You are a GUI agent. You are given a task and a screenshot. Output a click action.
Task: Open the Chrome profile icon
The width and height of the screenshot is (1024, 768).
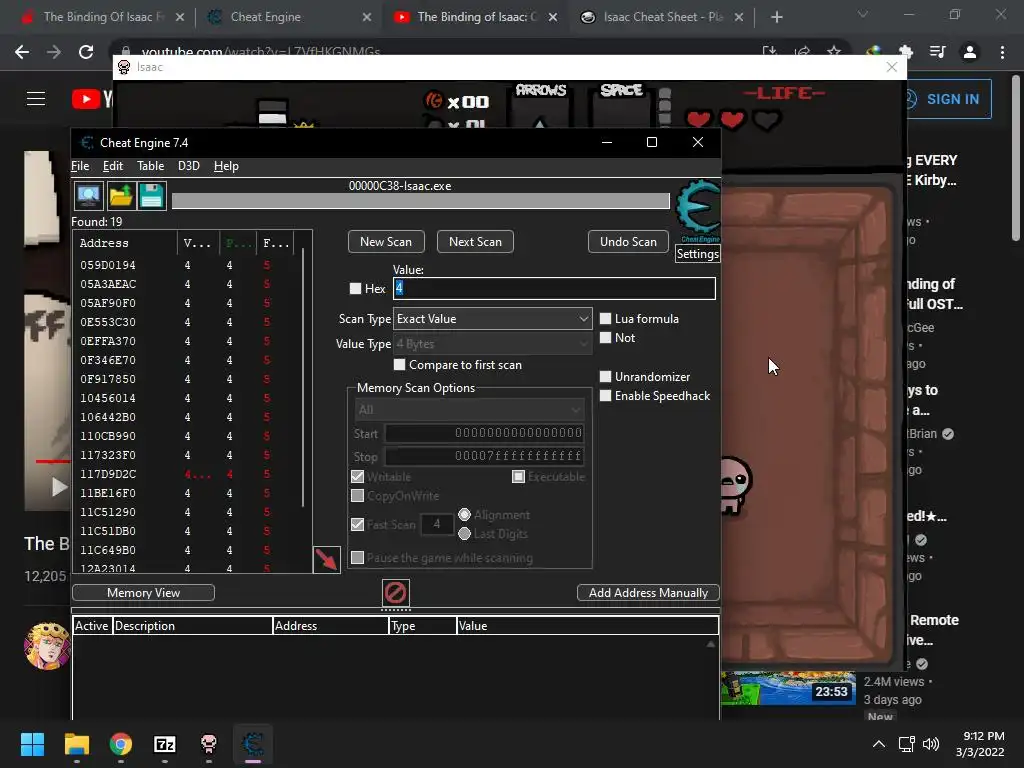pyautogui.click(x=970, y=52)
